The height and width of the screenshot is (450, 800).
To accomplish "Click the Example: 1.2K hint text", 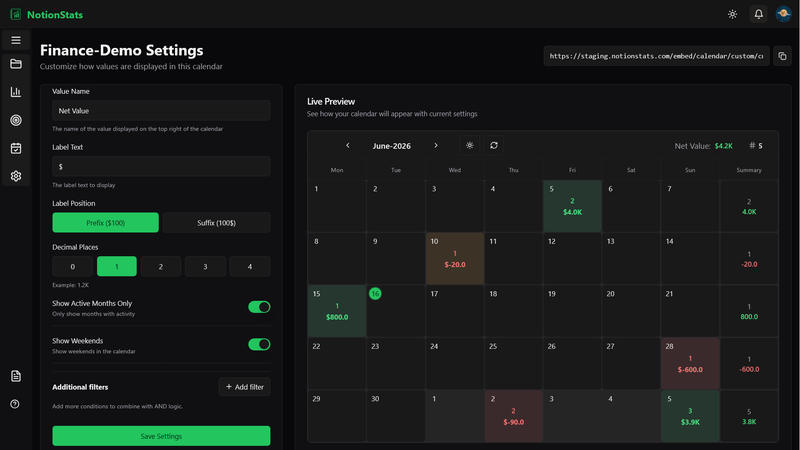I will pos(70,285).
